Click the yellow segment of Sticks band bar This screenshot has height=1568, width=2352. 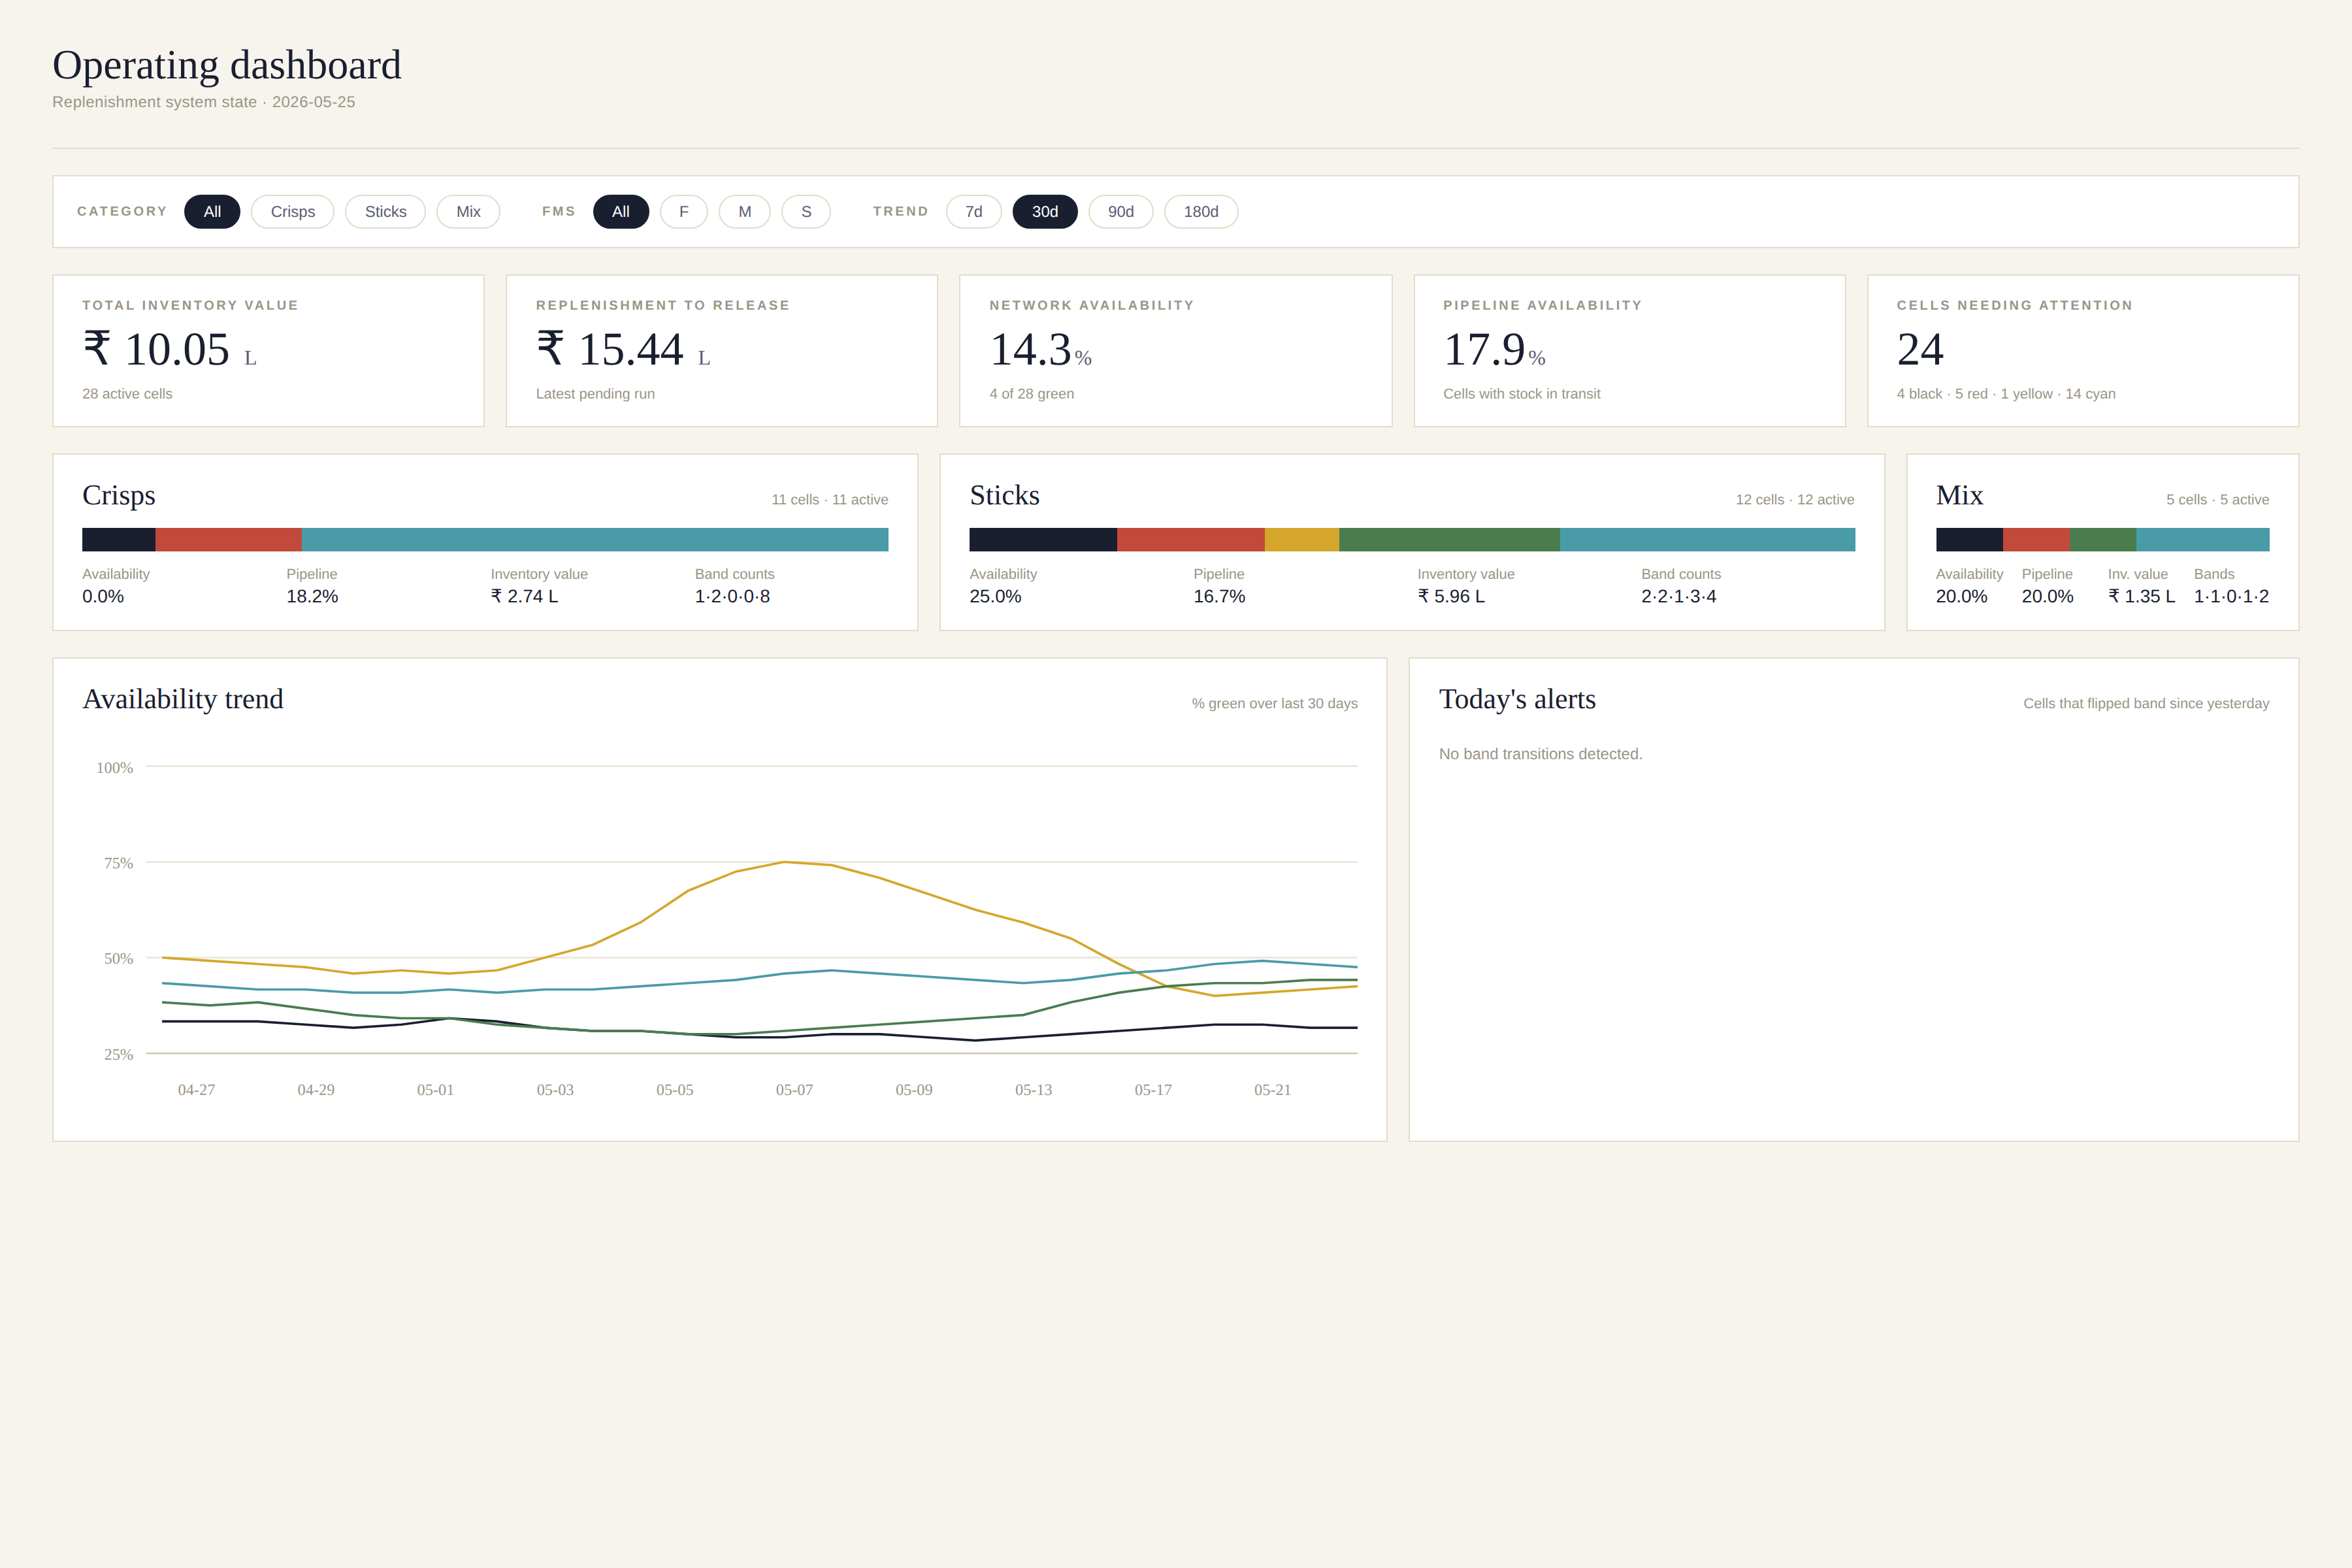point(1302,540)
